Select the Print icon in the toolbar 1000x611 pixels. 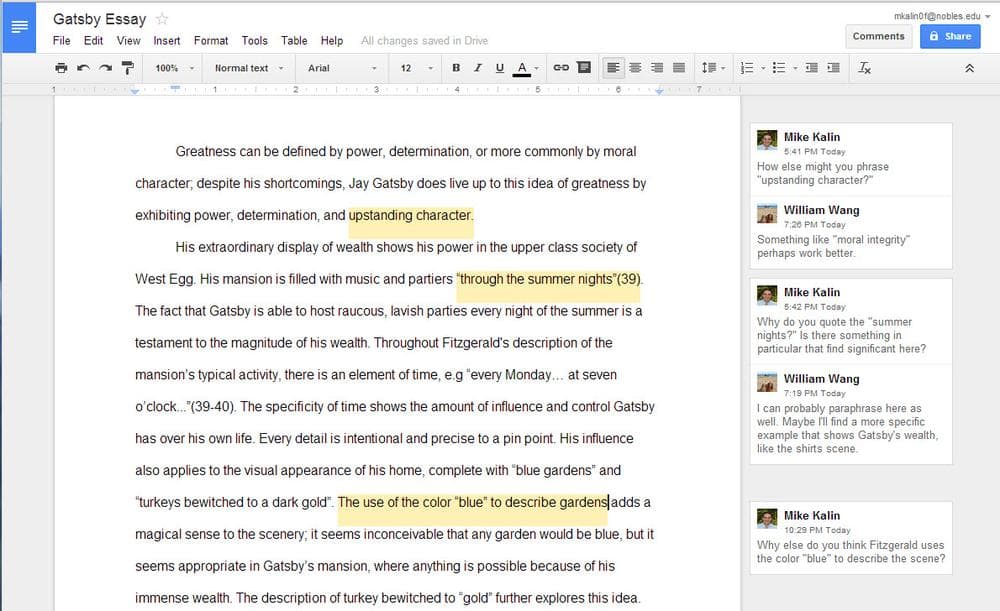(x=60, y=67)
